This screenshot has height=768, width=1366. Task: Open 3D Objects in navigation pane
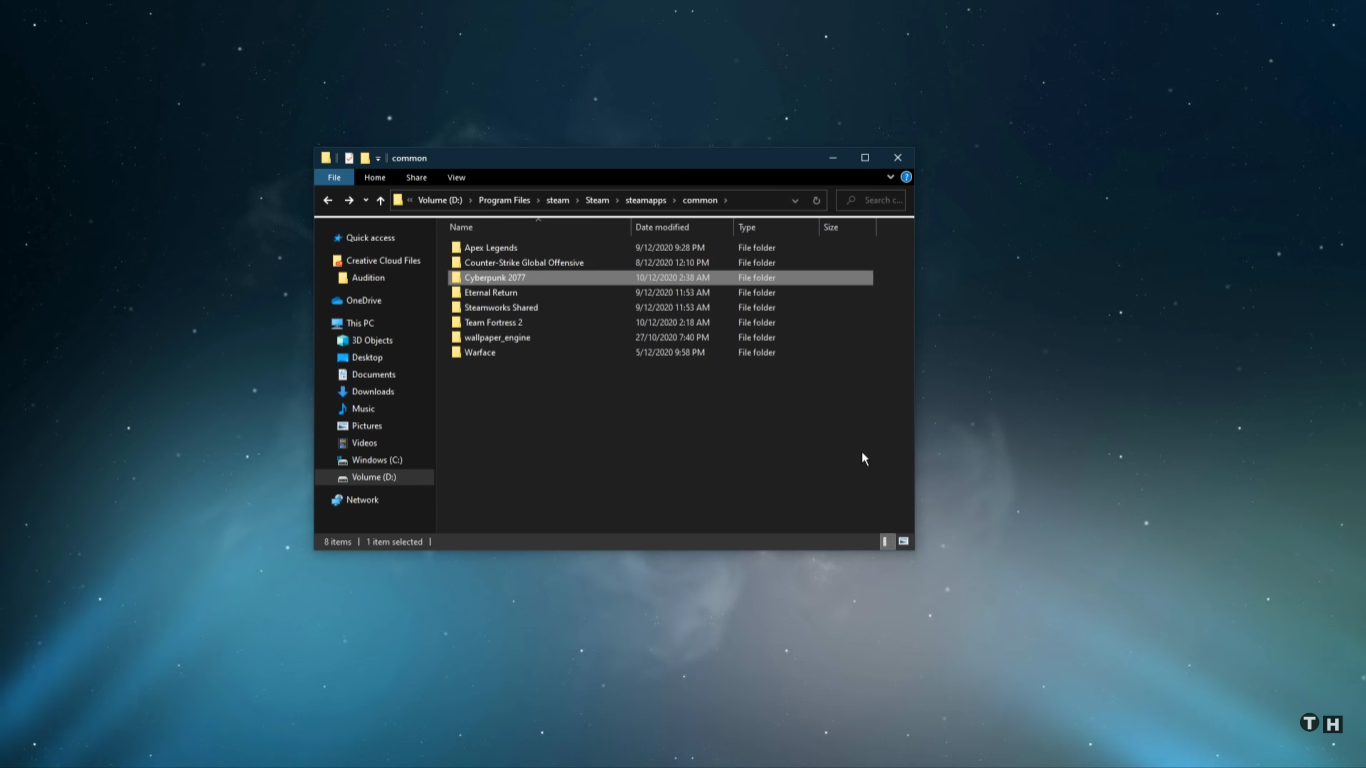click(372, 341)
